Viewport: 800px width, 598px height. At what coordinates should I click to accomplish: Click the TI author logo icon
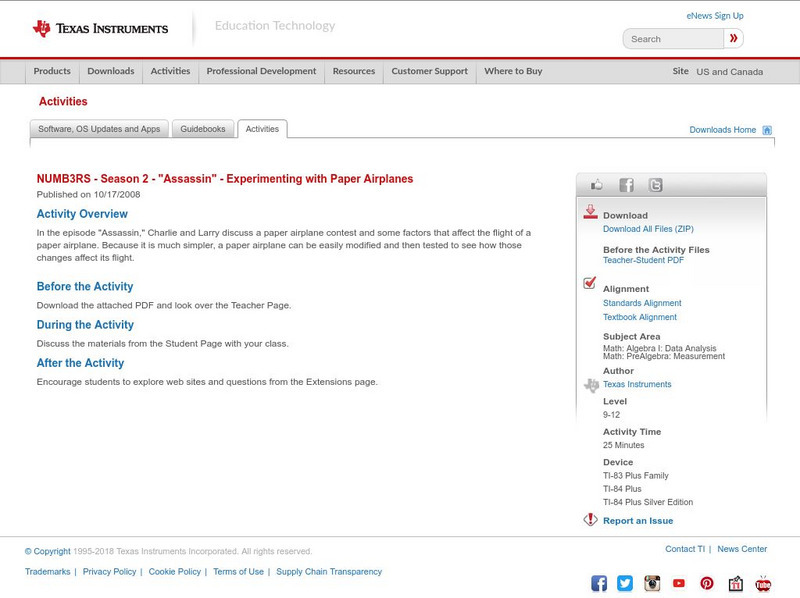[x=591, y=385]
